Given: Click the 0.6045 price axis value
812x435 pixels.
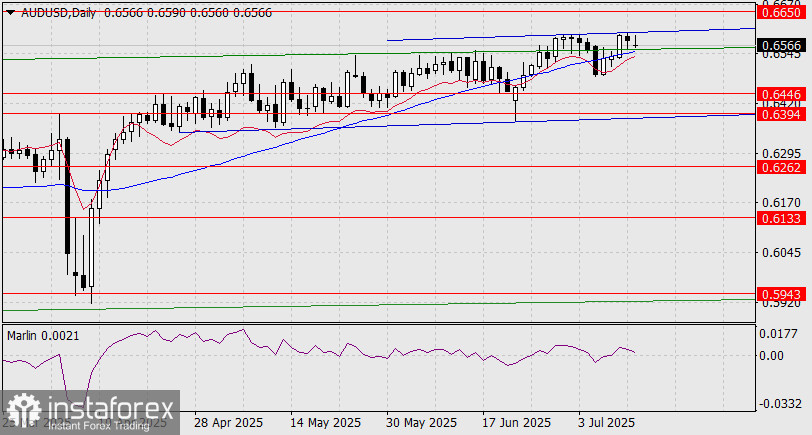Looking at the screenshot, I should click(x=780, y=252).
